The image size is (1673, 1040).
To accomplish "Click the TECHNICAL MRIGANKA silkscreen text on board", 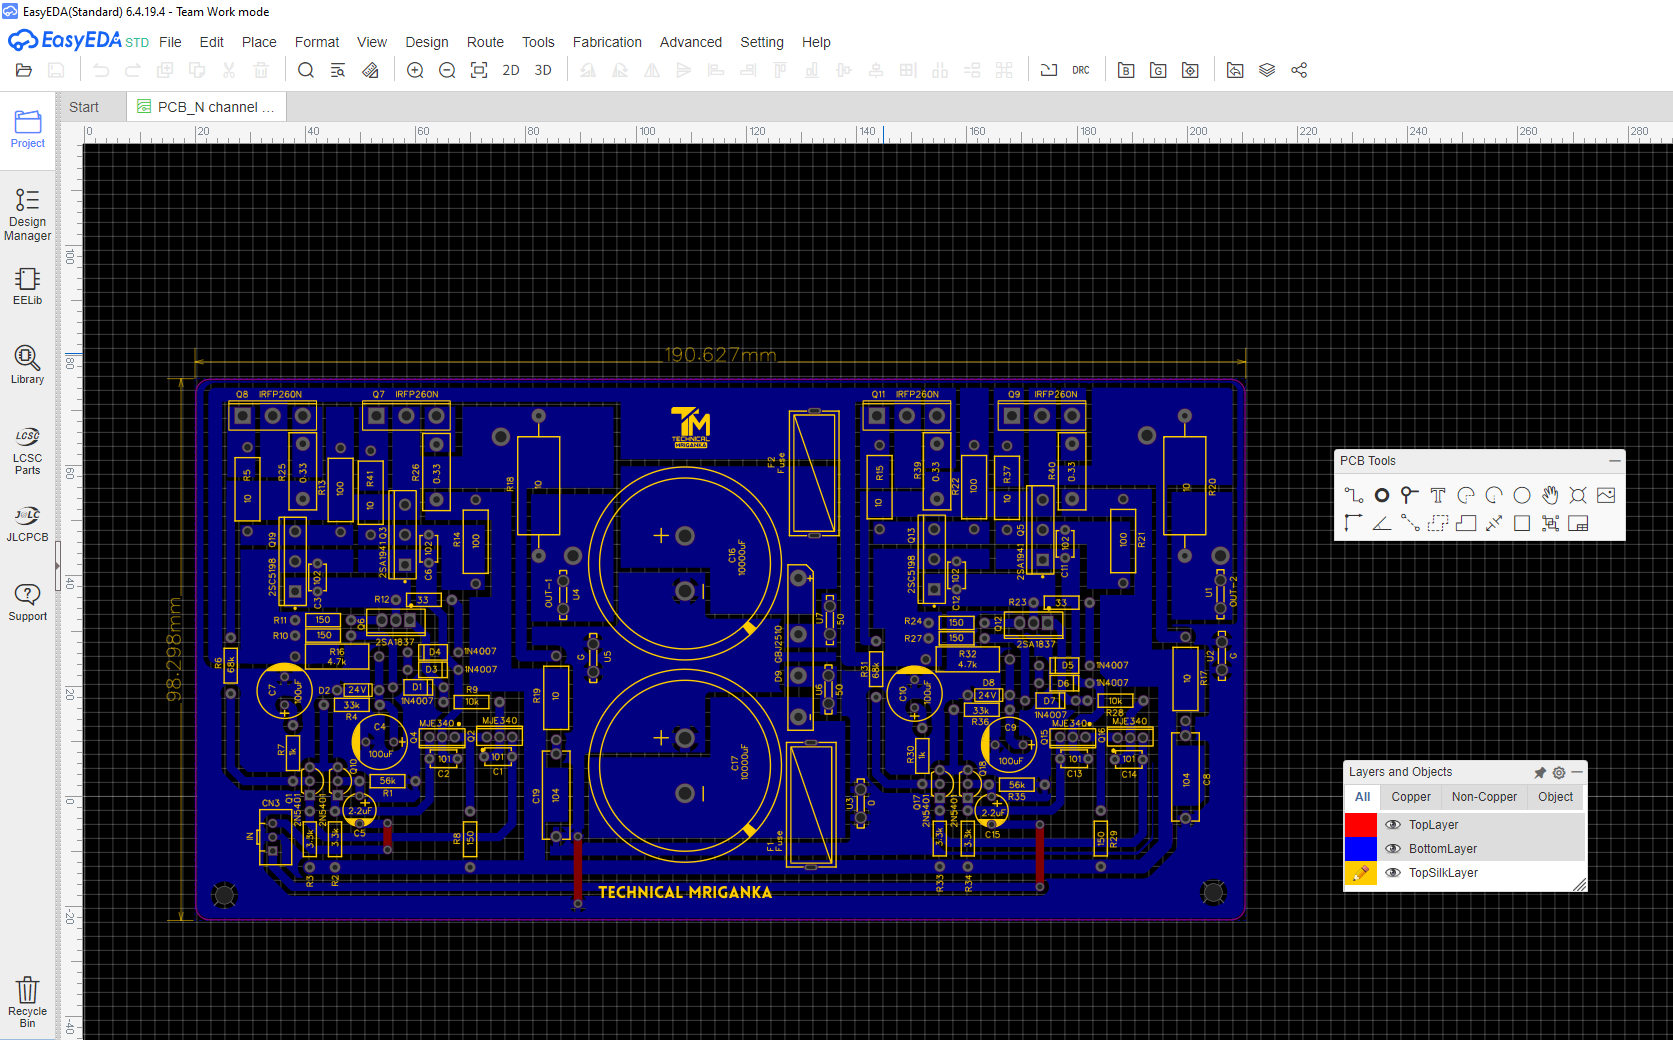I will click(685, 892).
